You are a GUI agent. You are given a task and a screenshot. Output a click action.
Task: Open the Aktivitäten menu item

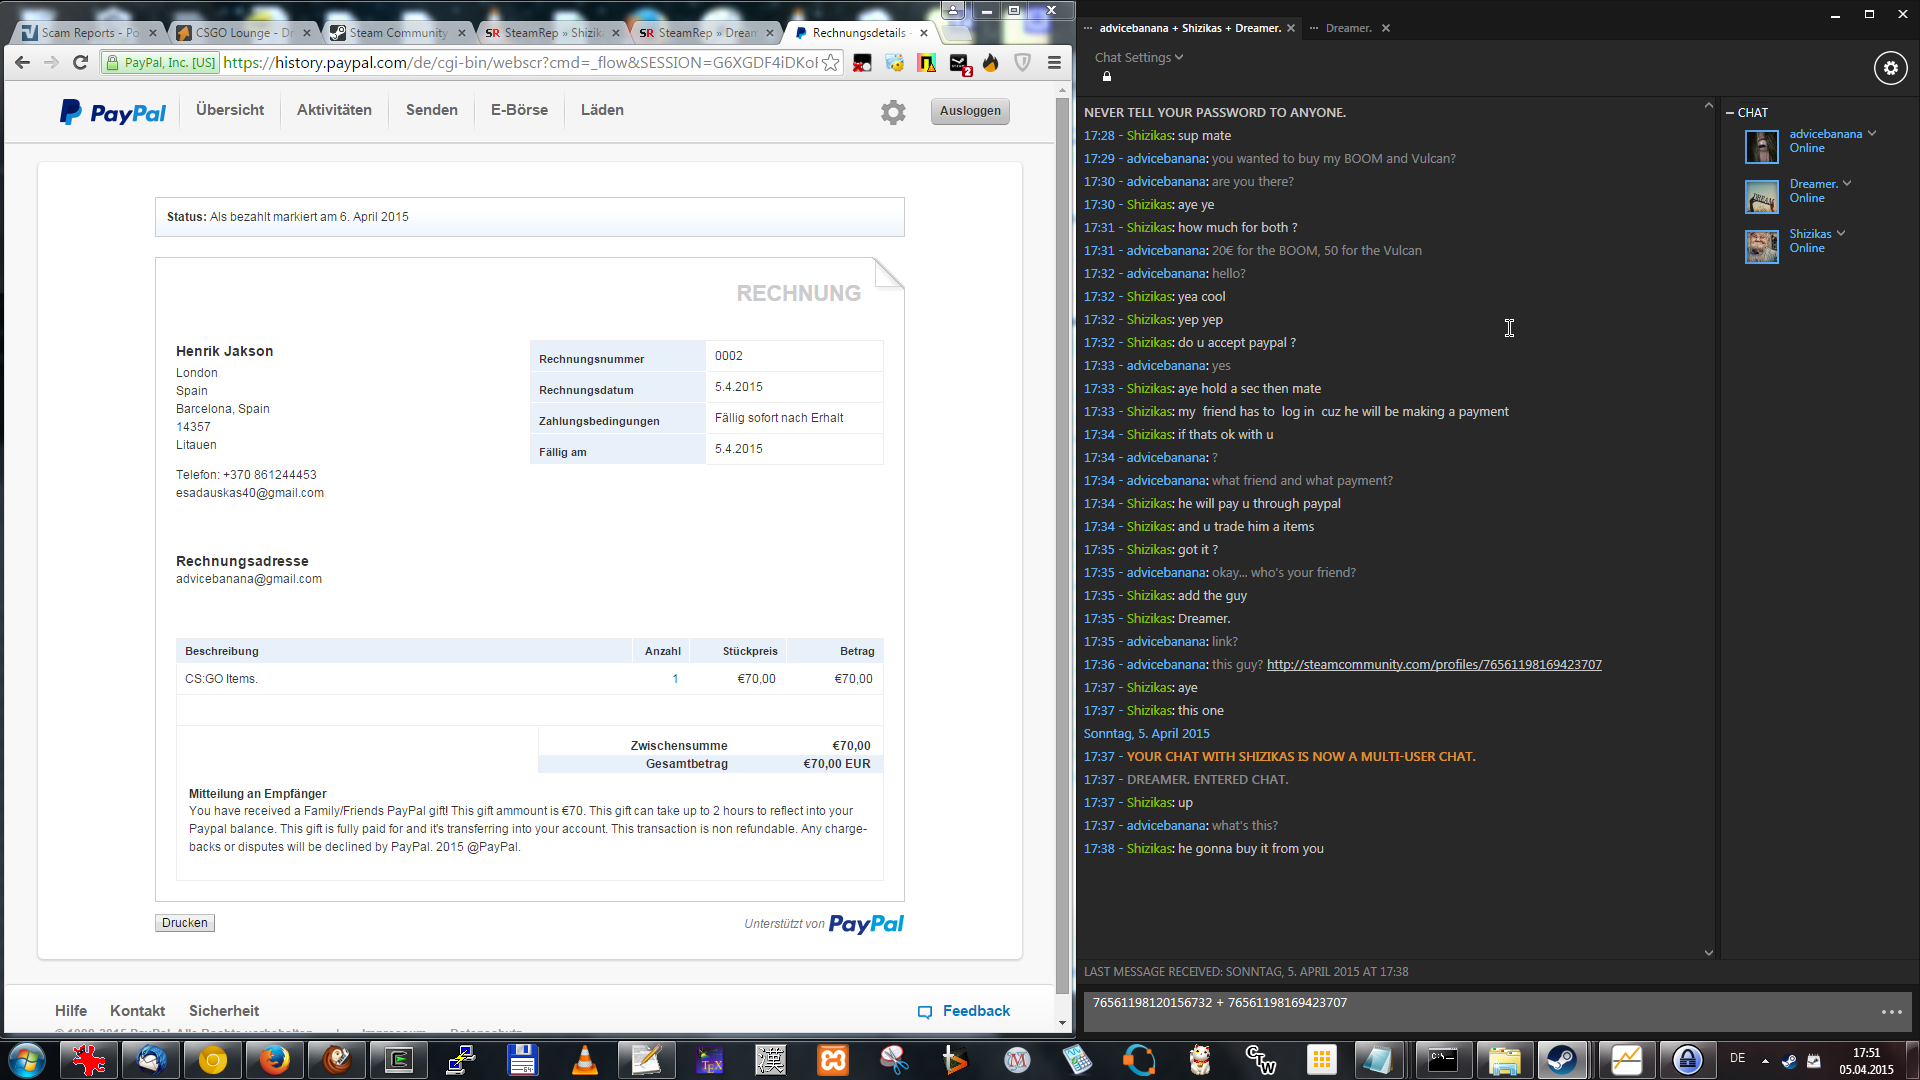pos(334,110)
